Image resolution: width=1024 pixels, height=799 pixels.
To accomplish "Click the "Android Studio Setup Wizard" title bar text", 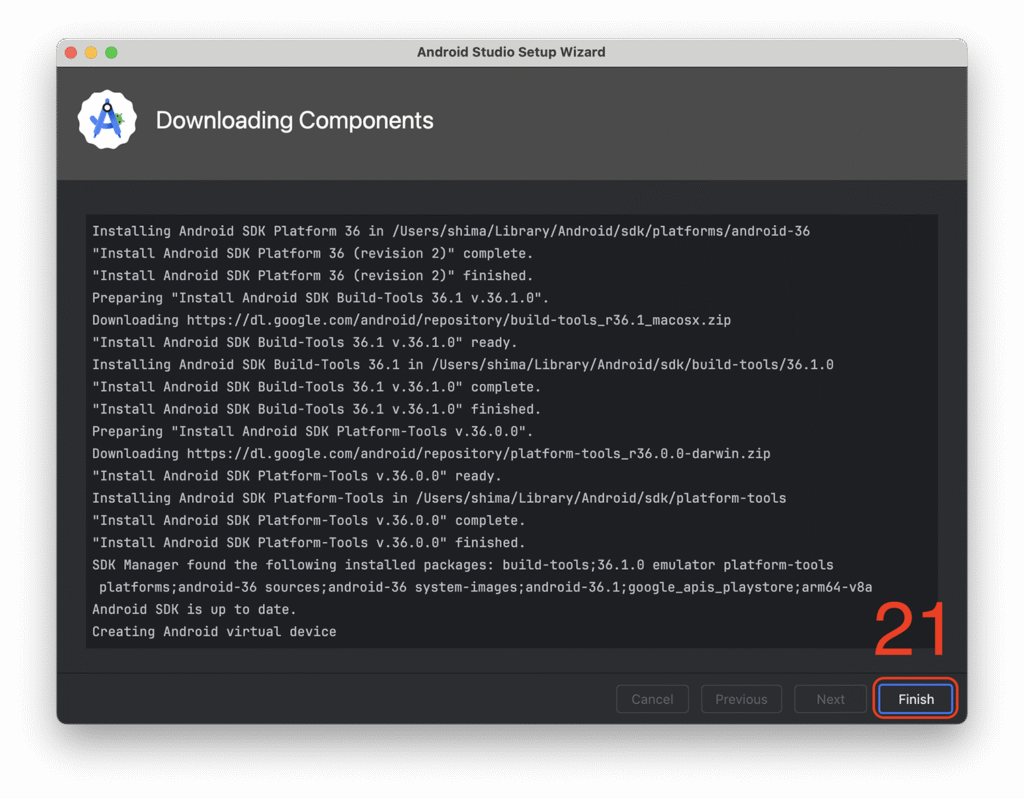I will [x=511, y=52].
